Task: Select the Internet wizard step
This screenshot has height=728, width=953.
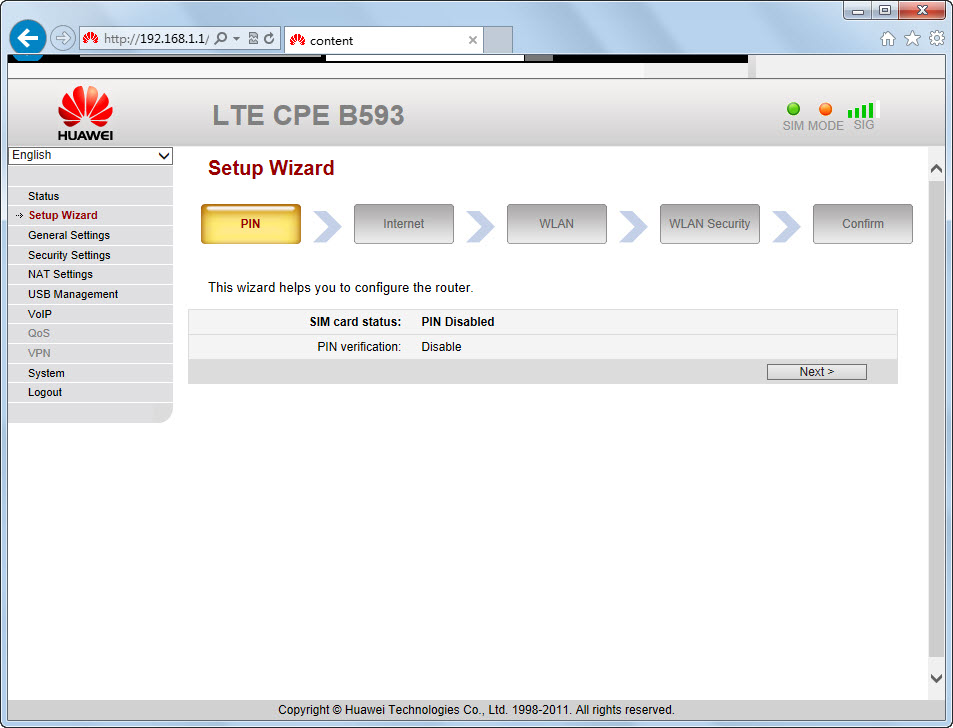Action: (403, 224)
